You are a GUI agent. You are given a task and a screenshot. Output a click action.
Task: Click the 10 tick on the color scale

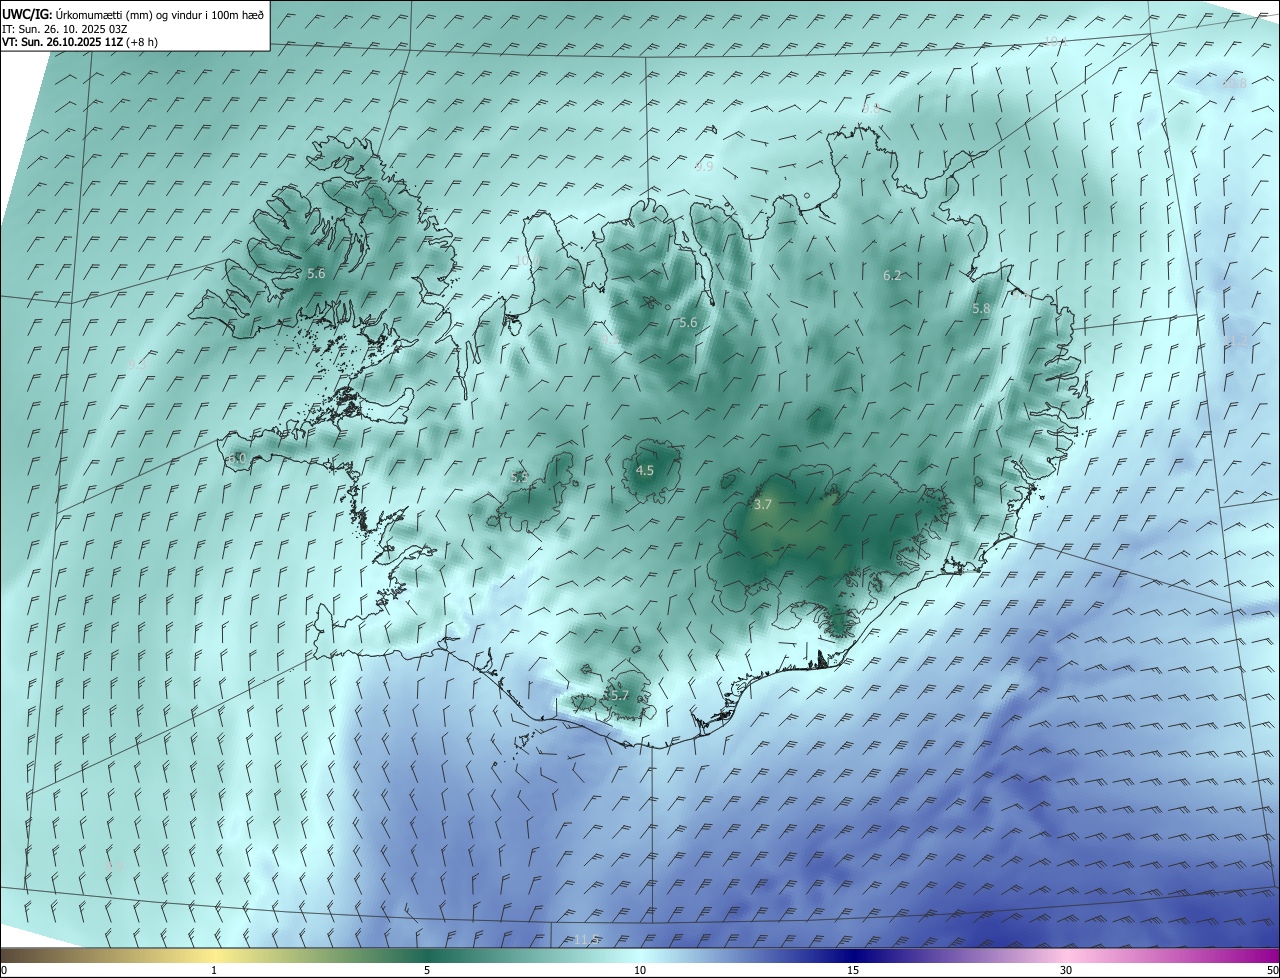point(640,970)
